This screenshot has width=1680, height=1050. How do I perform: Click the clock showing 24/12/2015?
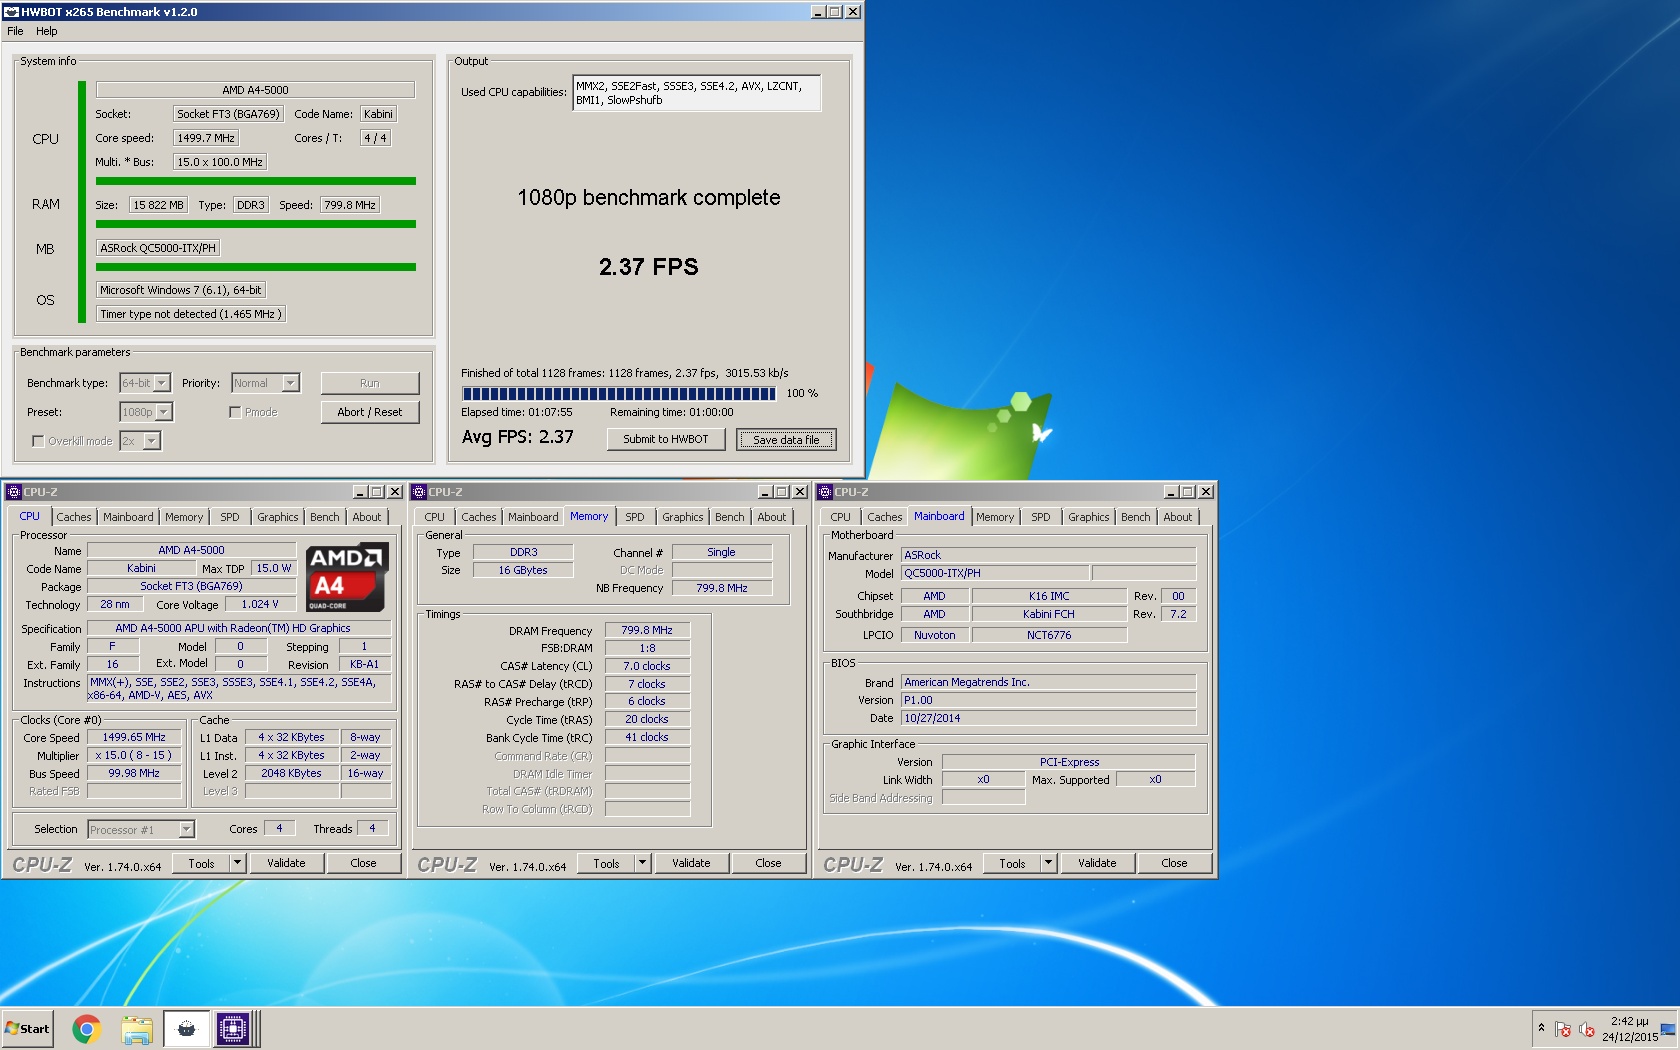[x=1630, y=1029]
